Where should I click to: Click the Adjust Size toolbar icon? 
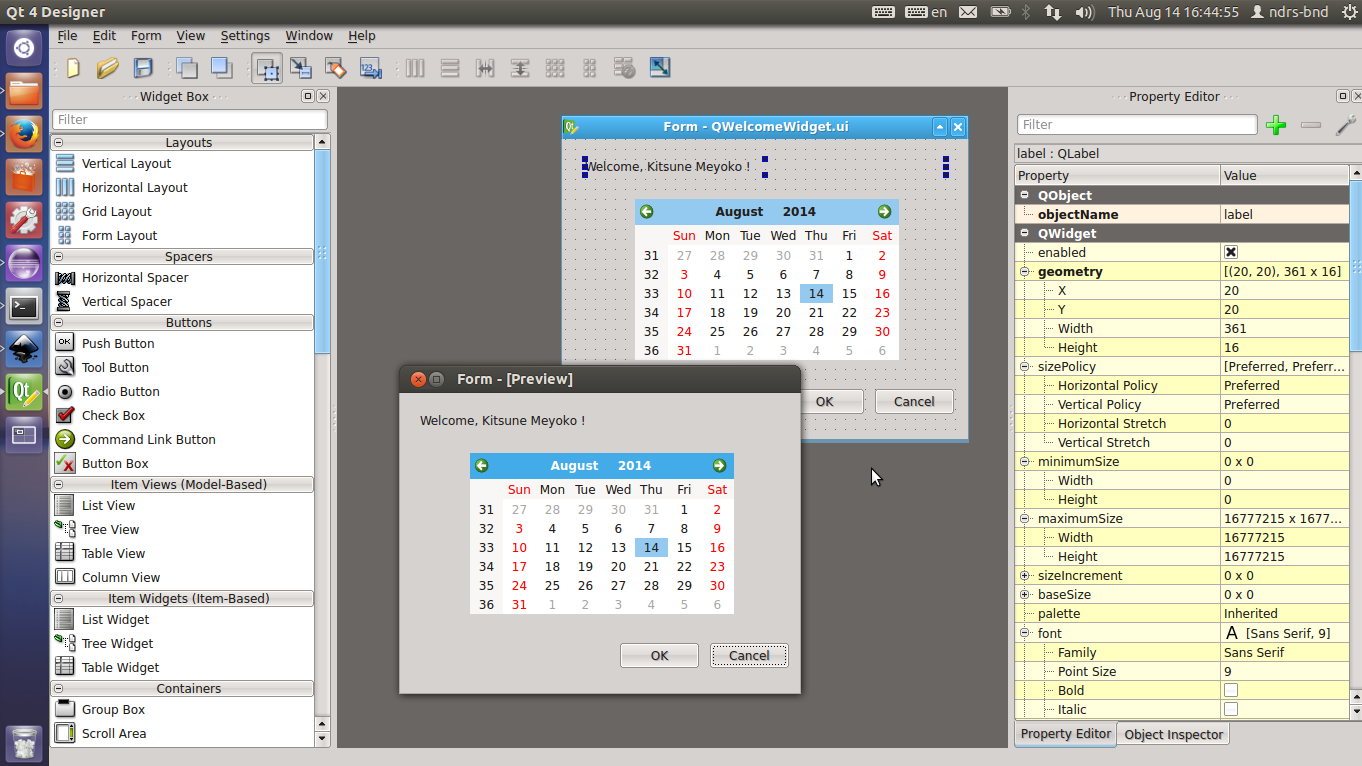pyautogui.click(x=659, y=68)
